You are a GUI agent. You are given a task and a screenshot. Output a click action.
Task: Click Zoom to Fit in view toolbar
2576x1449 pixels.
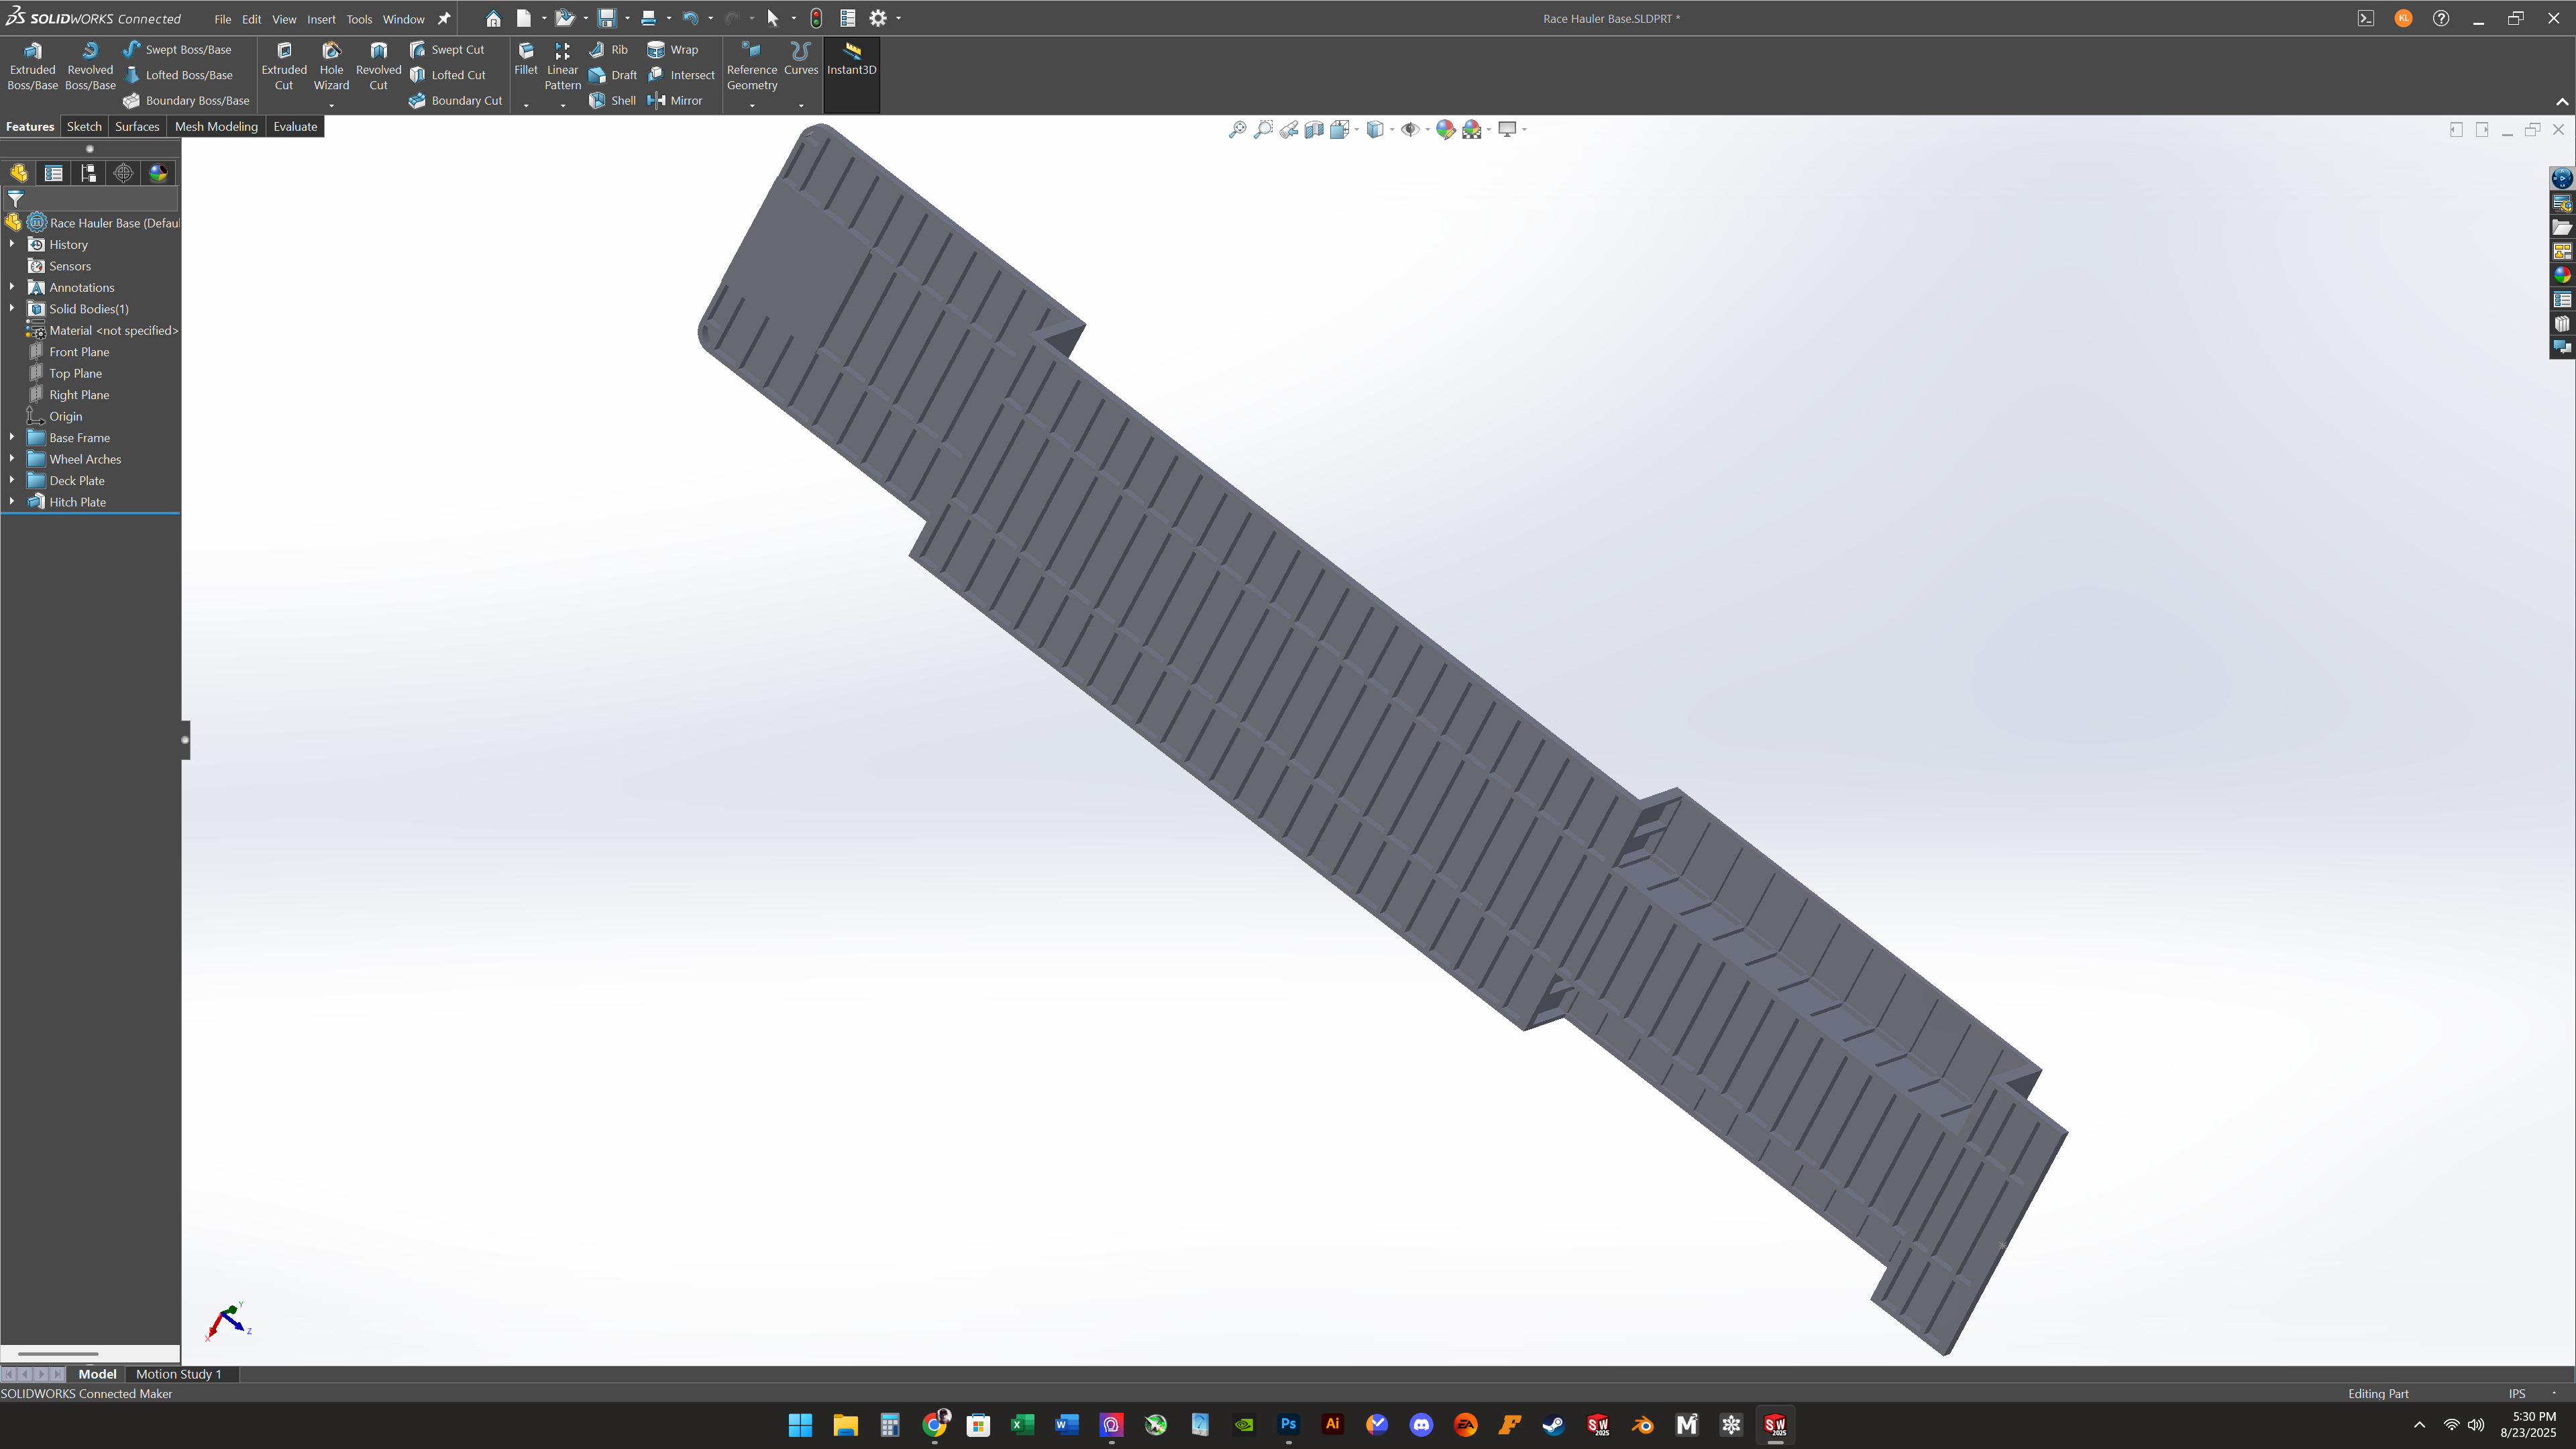[1237, 129]
